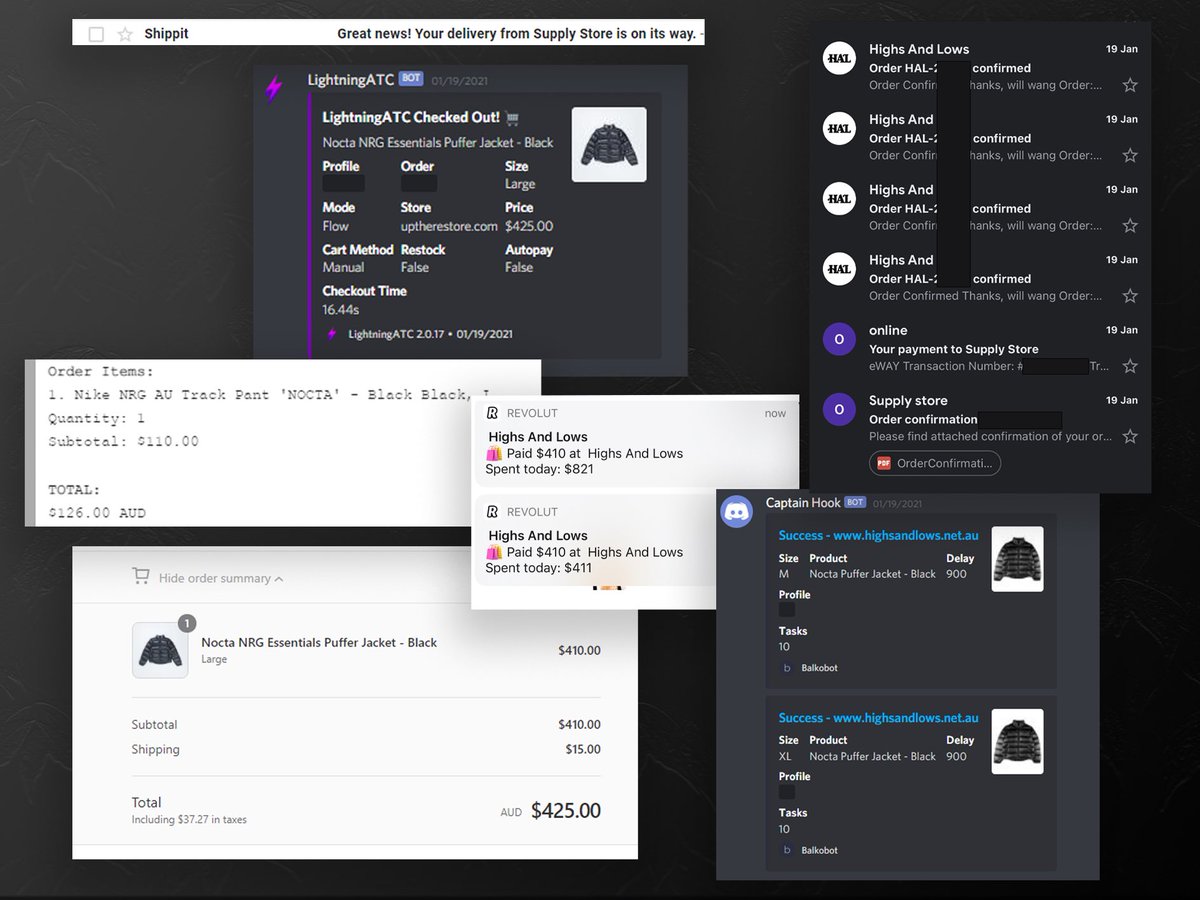Image resolution: width=1200 pixels, height=900 pixels.
Task: Click the small bolt icon beside LightningATC 2.0.17
Action: tap(333, 334)
